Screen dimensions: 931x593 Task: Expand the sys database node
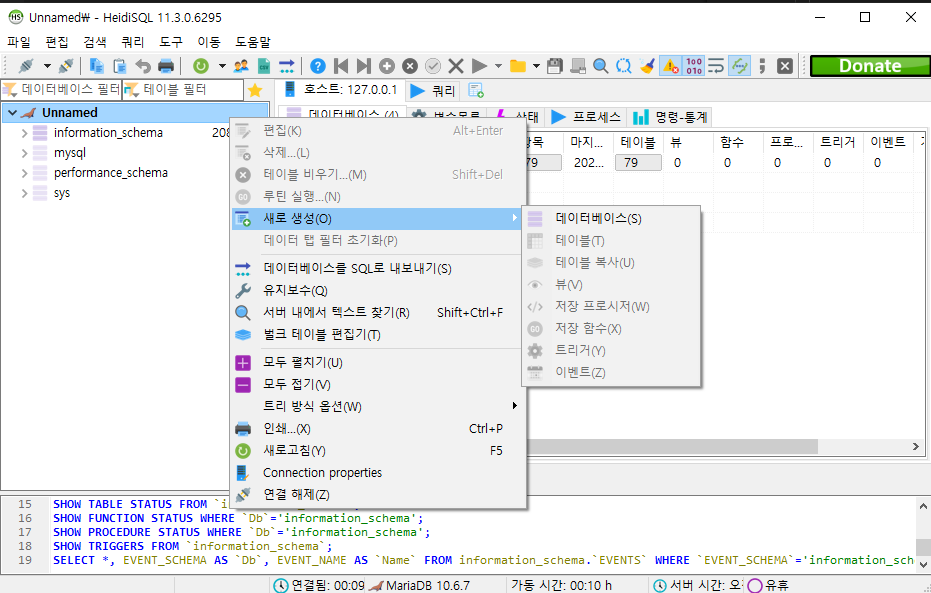click(x=24, y=194)
